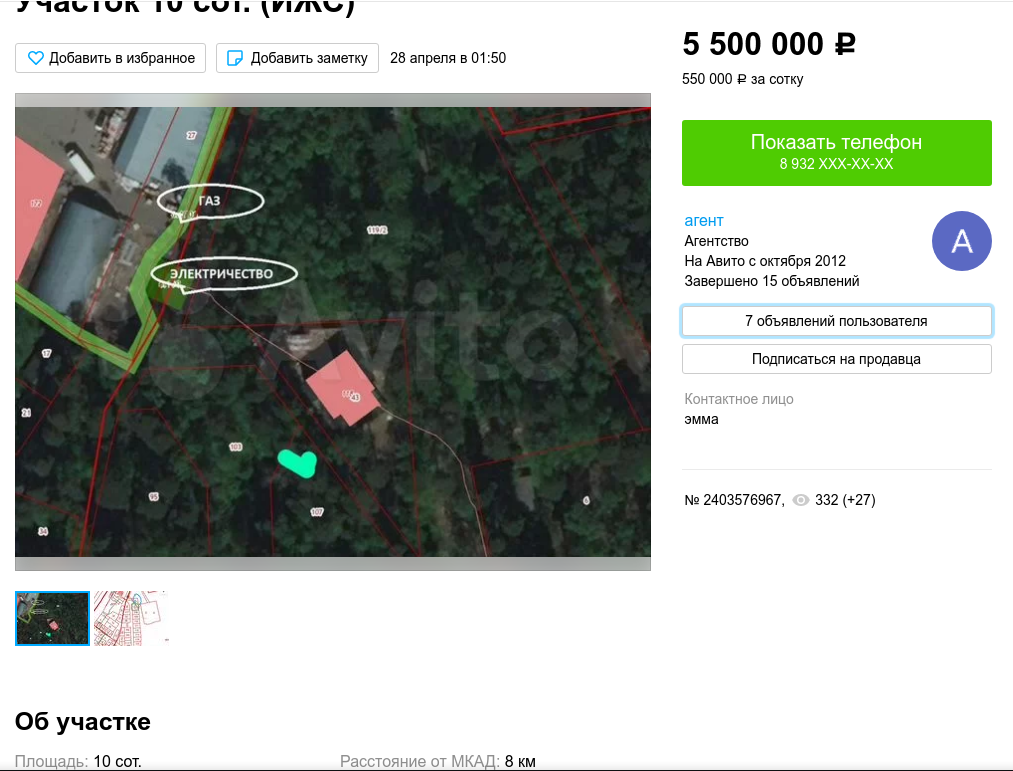1013x771 pixels.
Task: Click the 5 500 000 ₽ price
Action: pyautogui.click(x=769, y=45)
